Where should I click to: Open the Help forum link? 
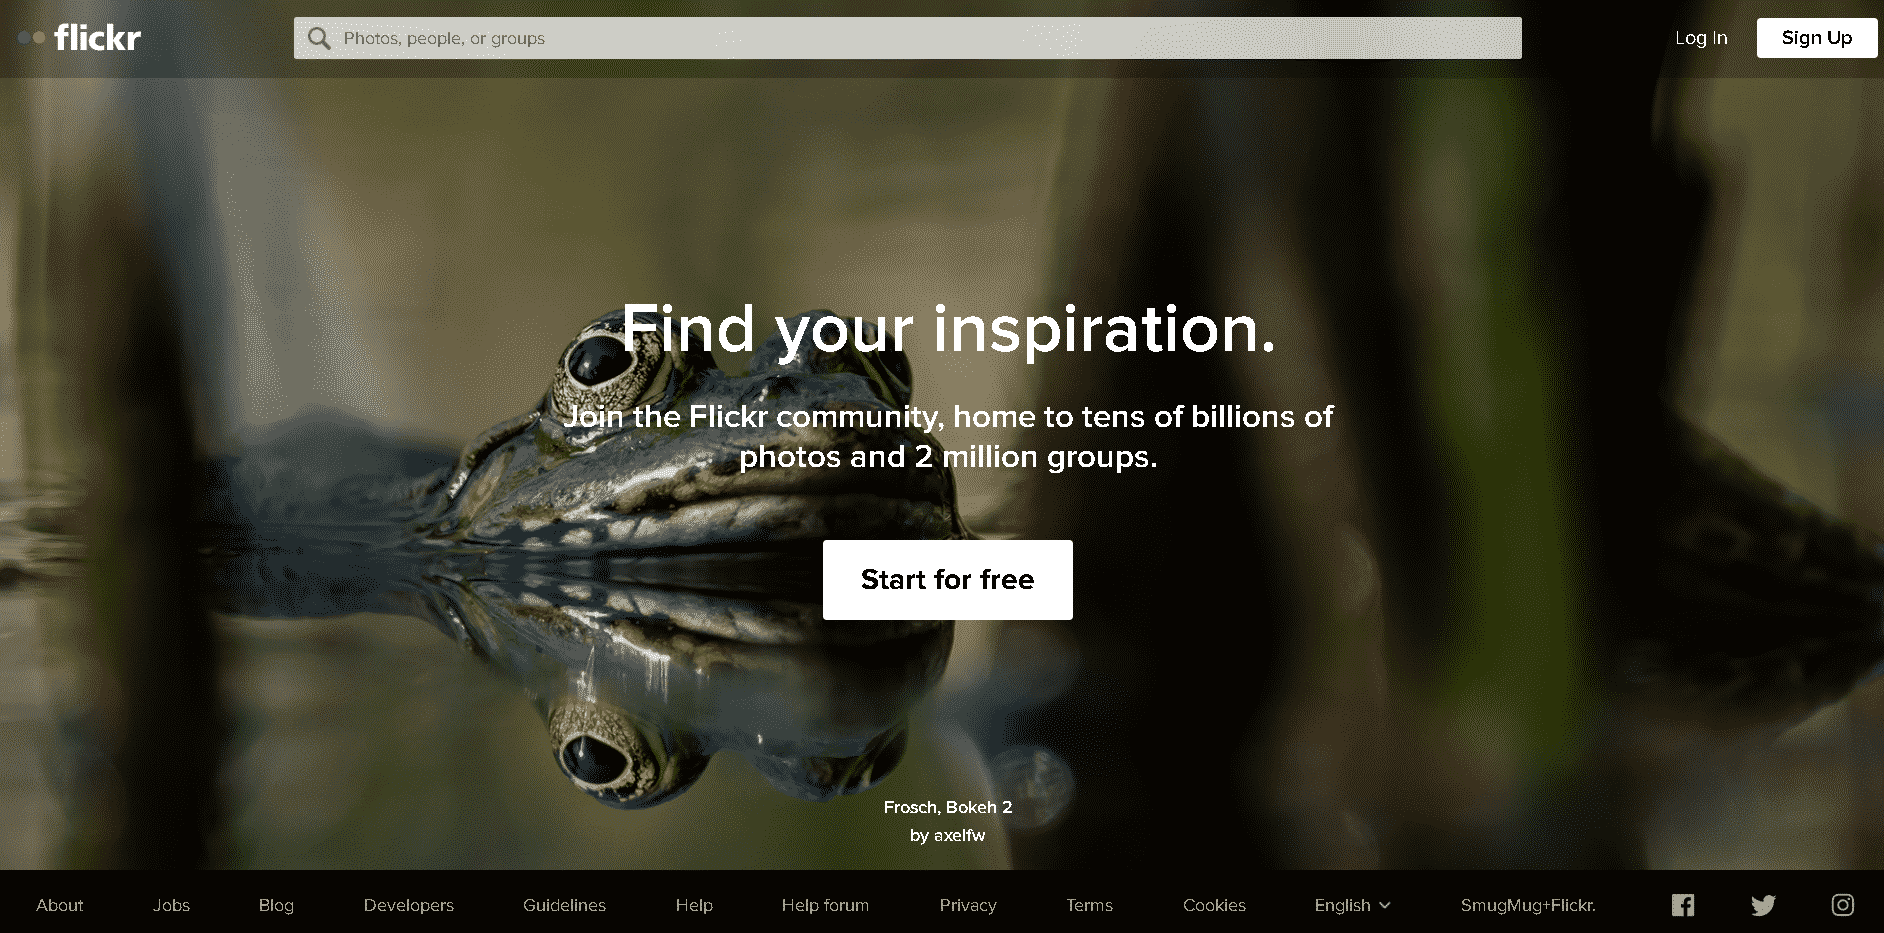pyautogui.click(x=825, y=905)
